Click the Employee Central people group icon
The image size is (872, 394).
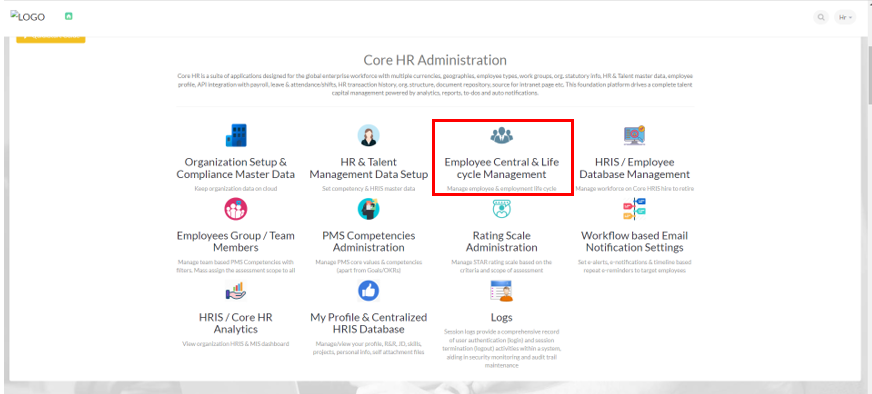502,135
